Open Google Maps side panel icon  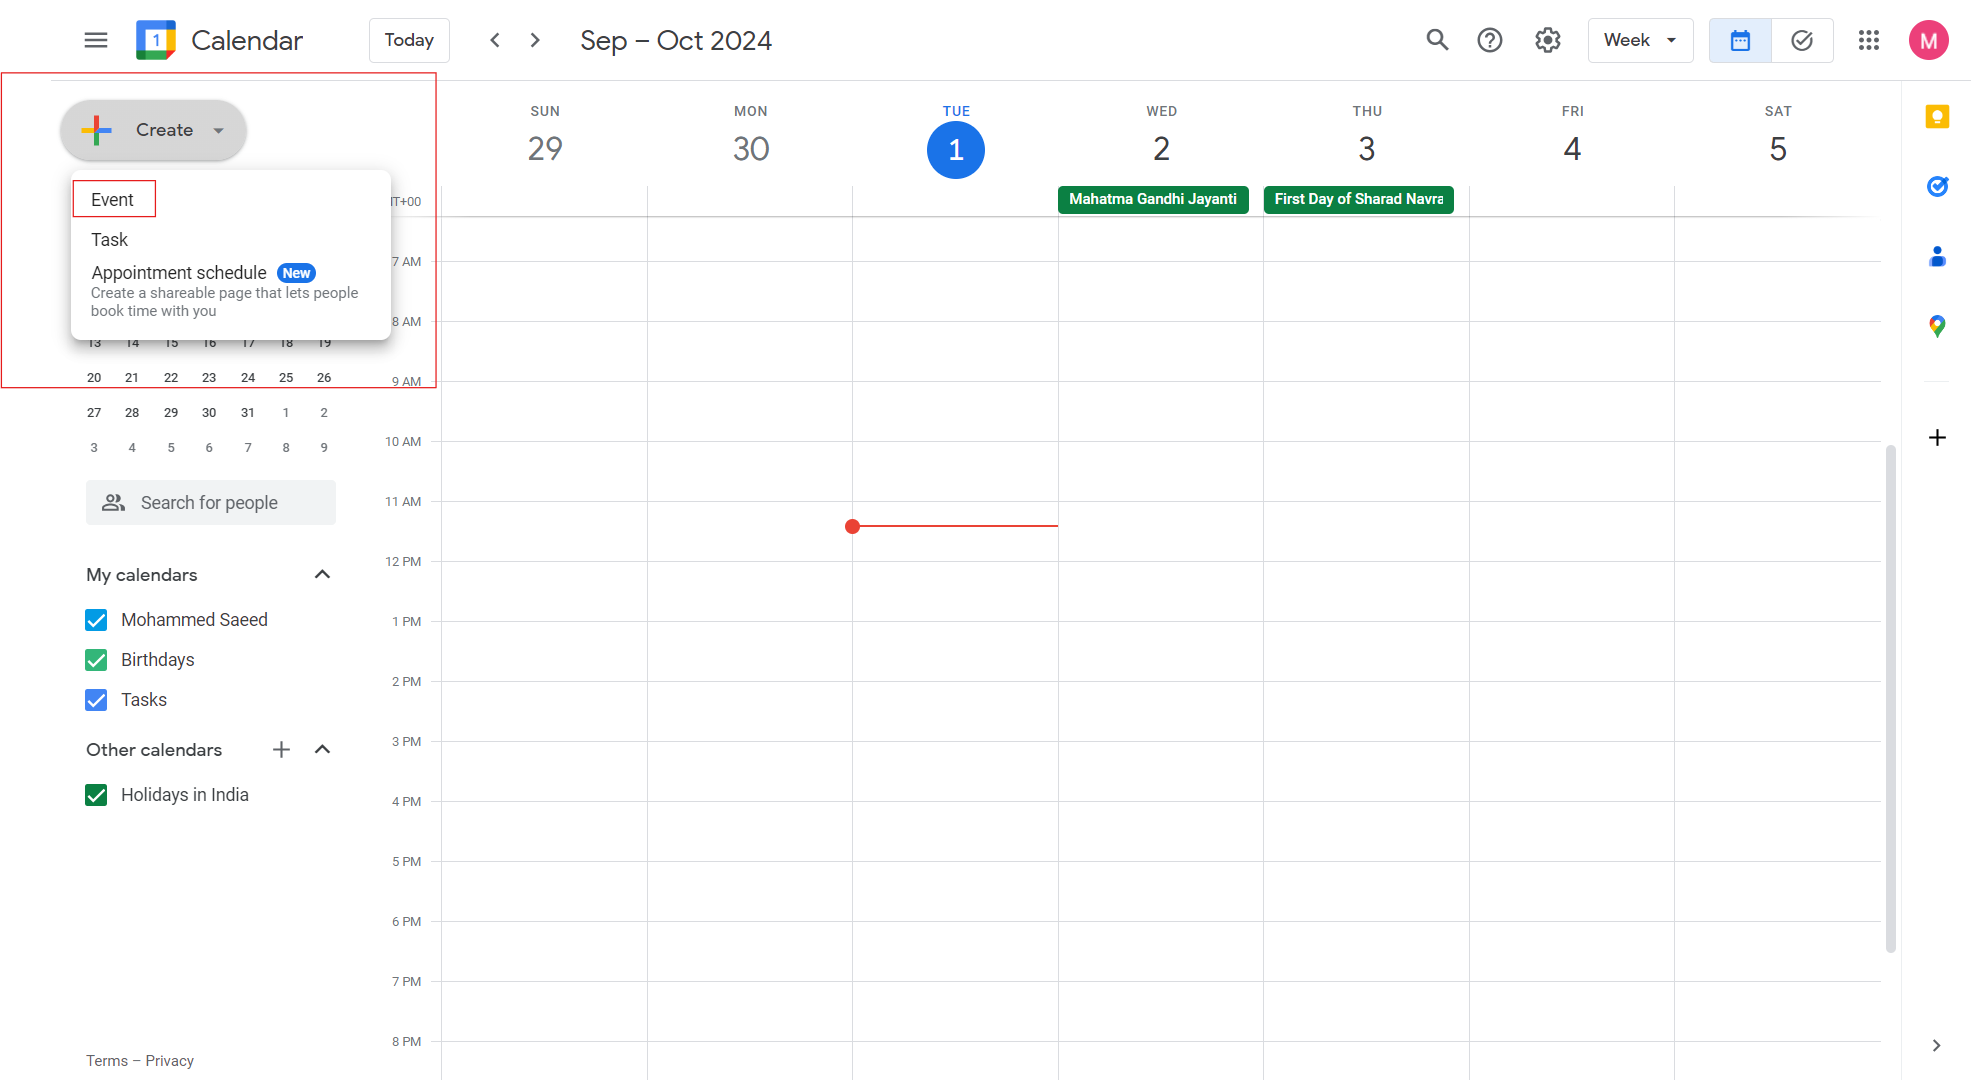[1937, 326]
